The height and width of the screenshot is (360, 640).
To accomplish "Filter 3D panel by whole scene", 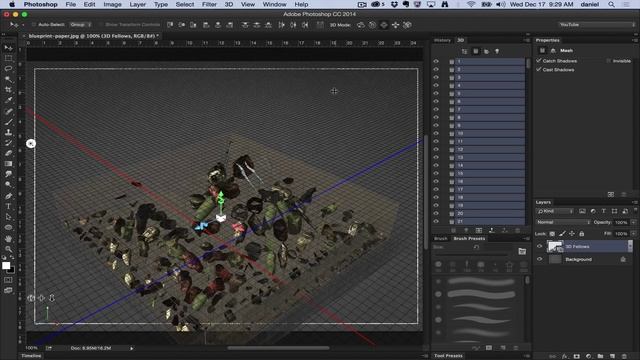I will click(464, 51).
